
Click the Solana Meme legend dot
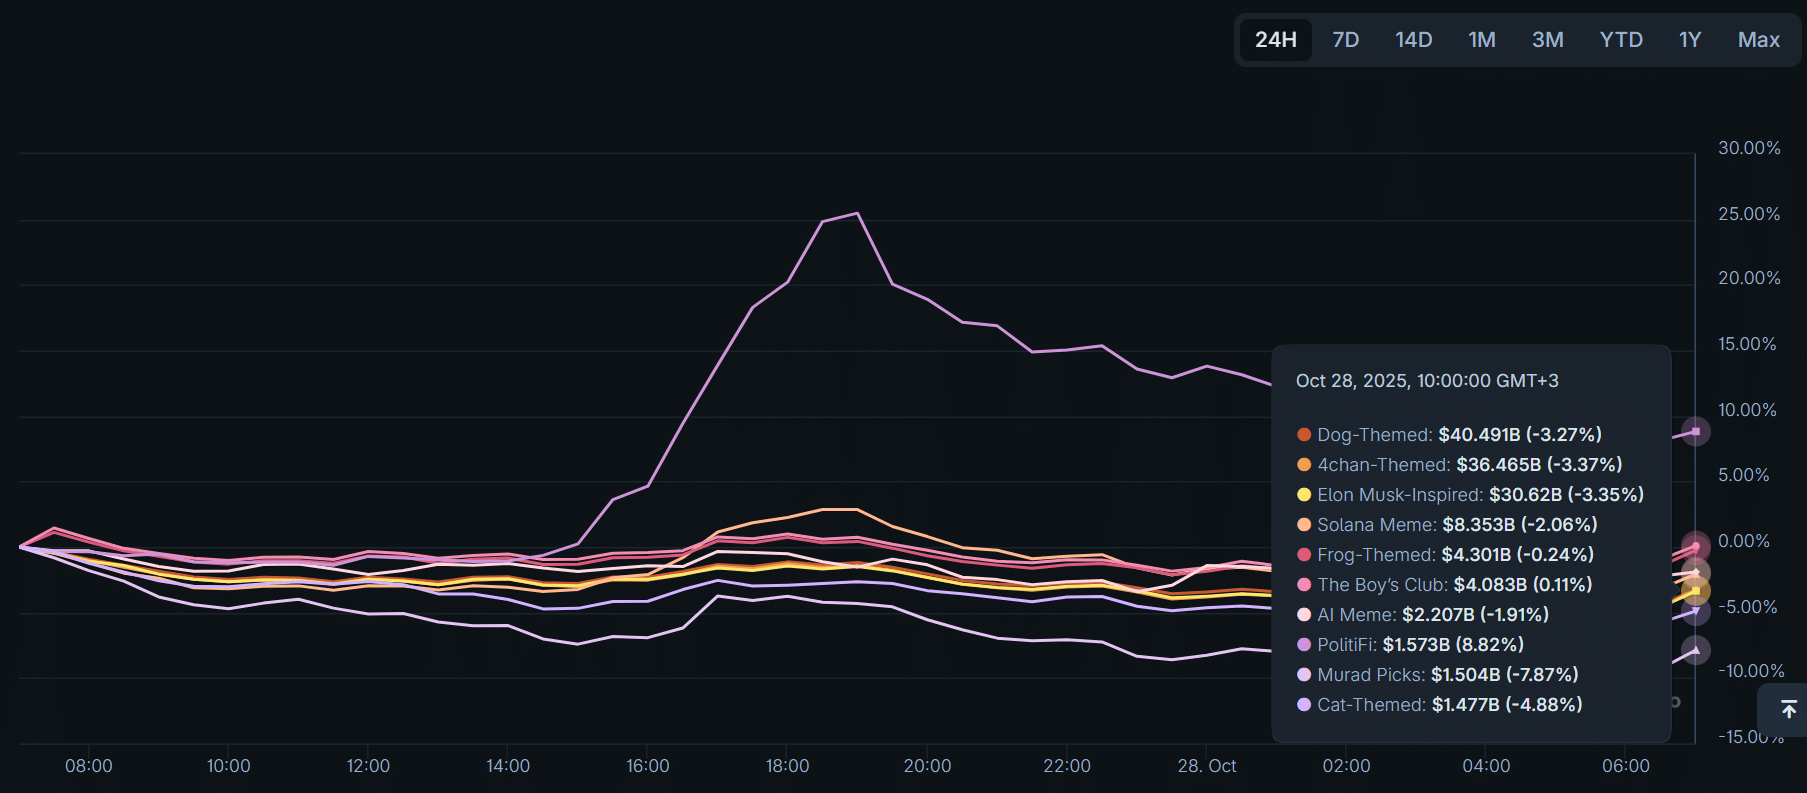[1304, 525]
